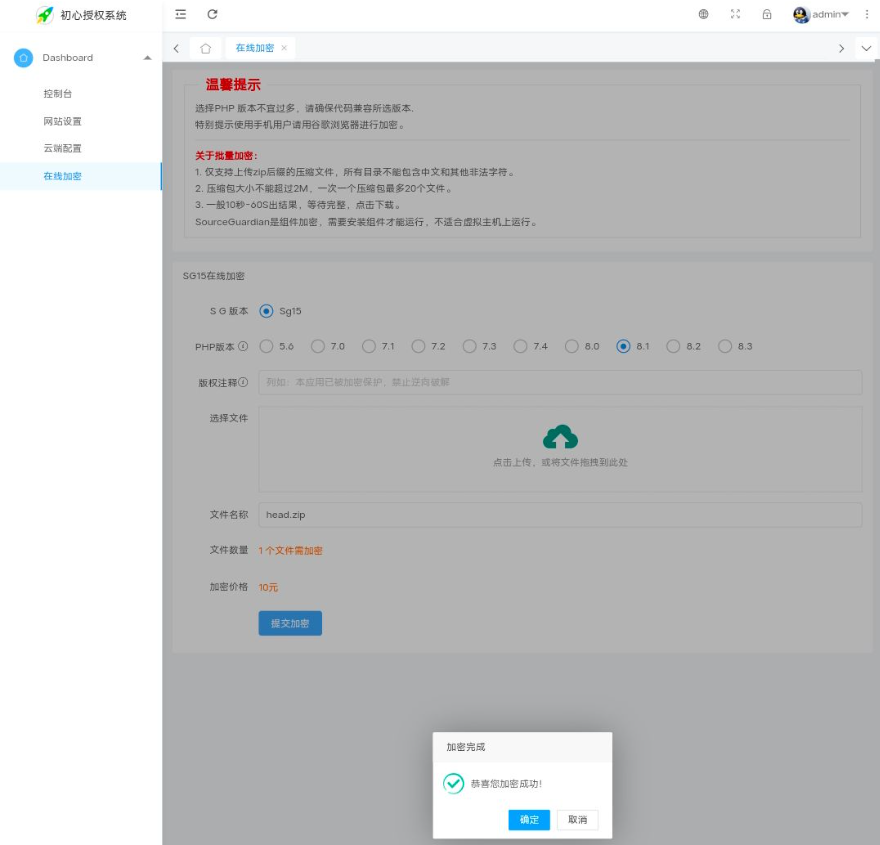Viewport: 880px width, 845px height.
Task: Click the lock screen icon
Action: coord(767,15)
